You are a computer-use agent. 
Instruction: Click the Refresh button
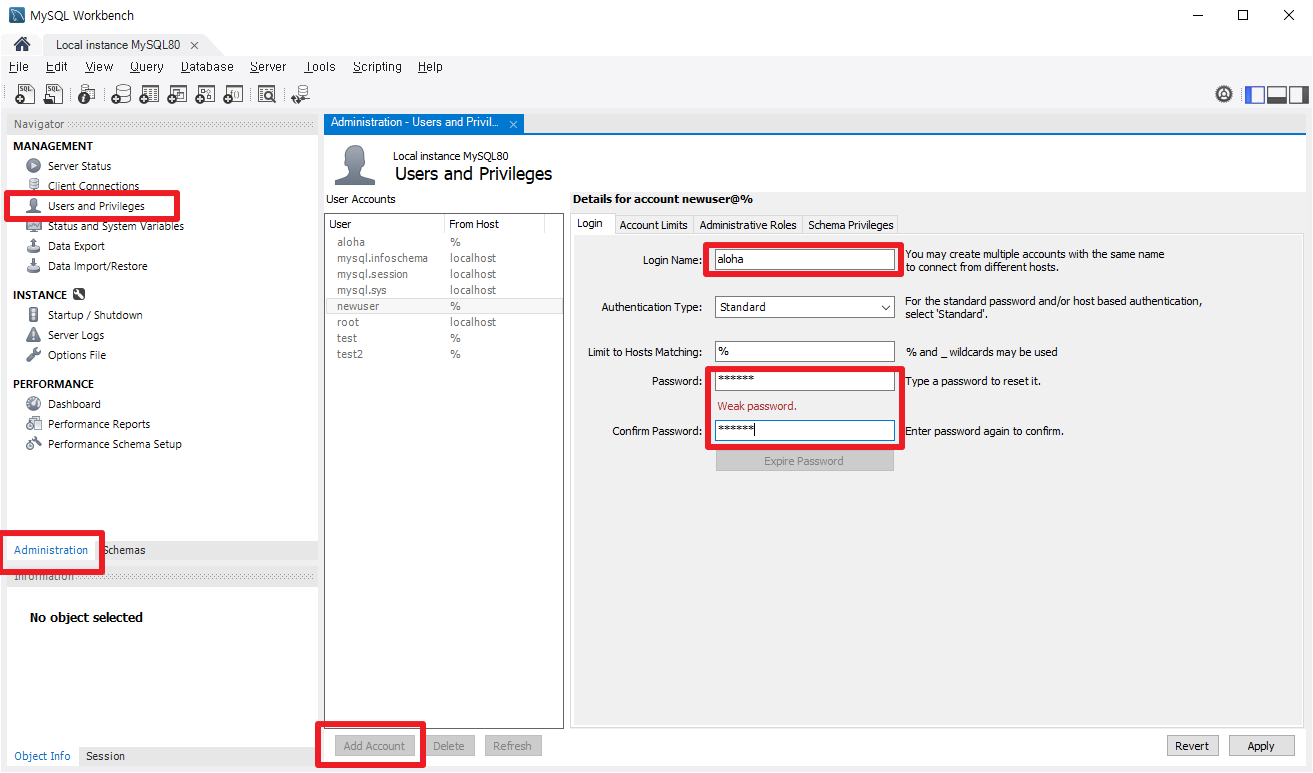coord(512,746)
